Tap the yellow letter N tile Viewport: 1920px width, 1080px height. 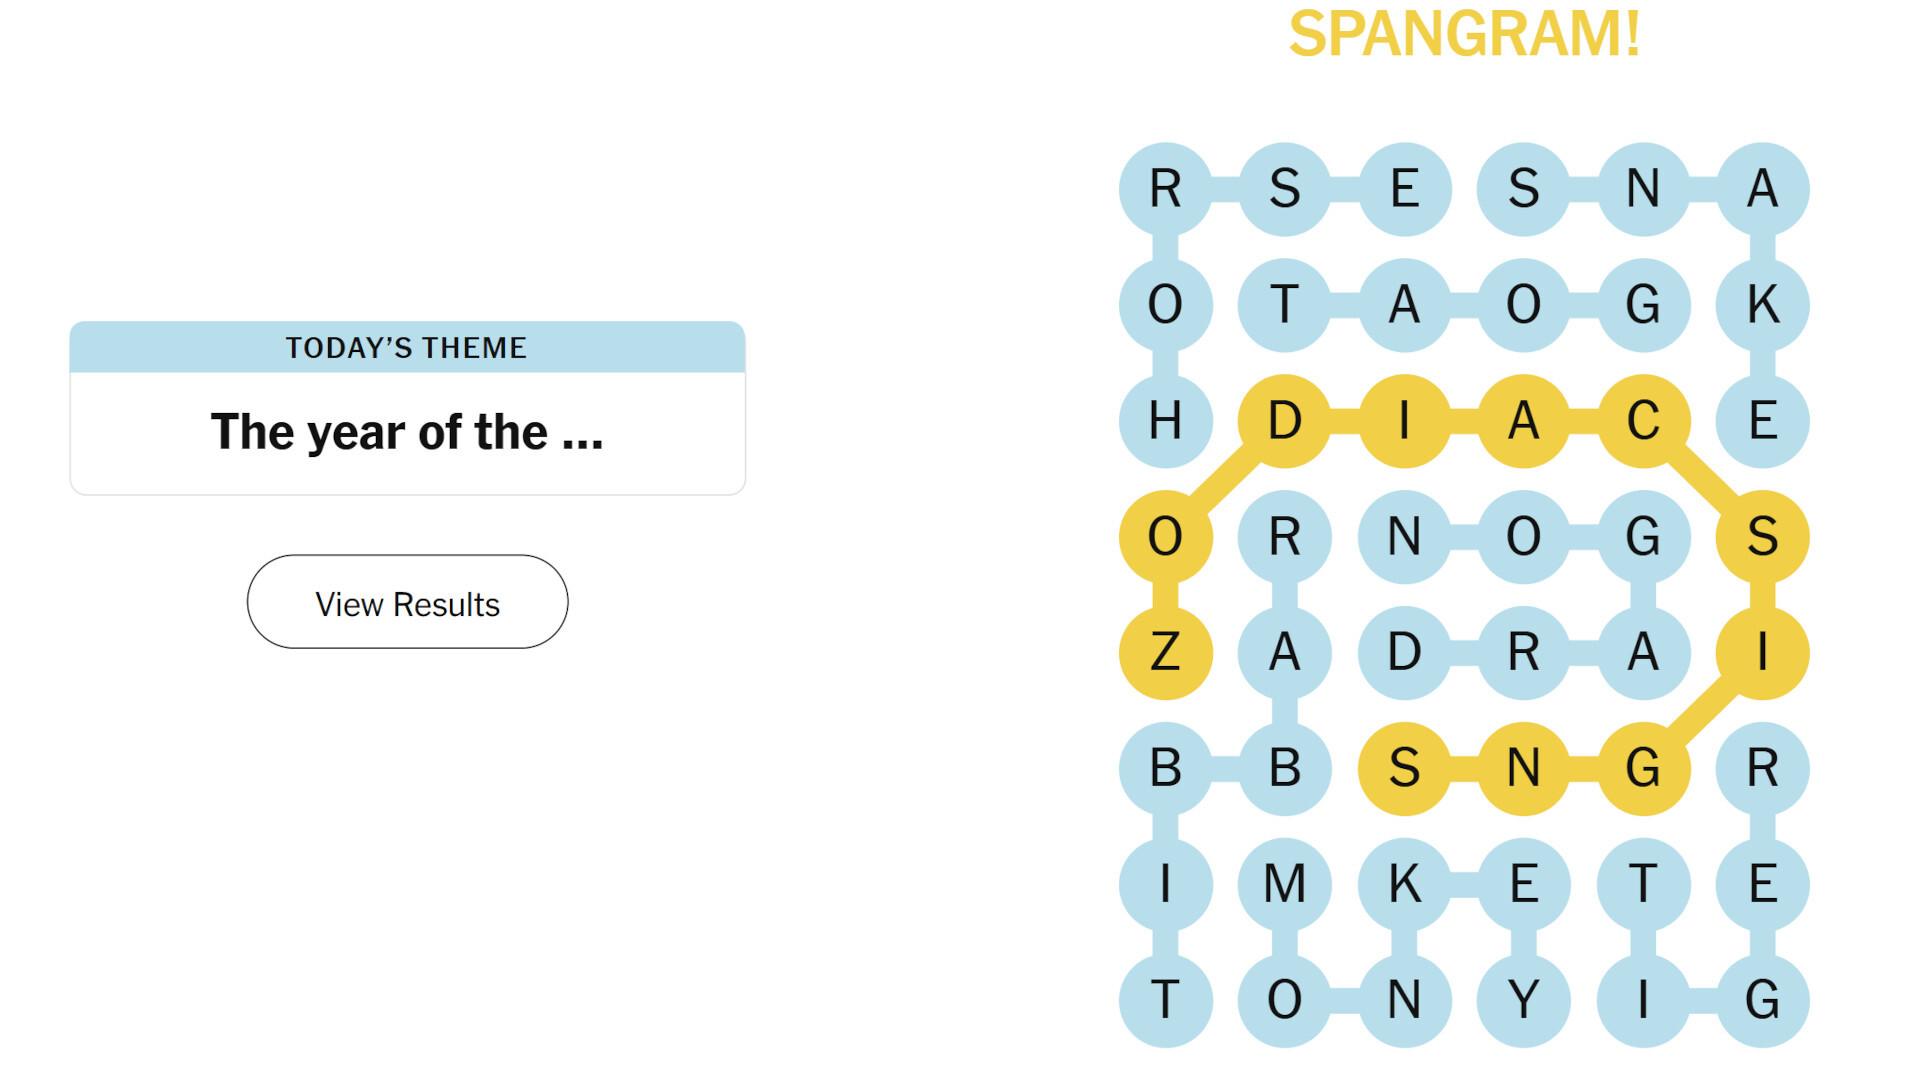[1523, 768]
